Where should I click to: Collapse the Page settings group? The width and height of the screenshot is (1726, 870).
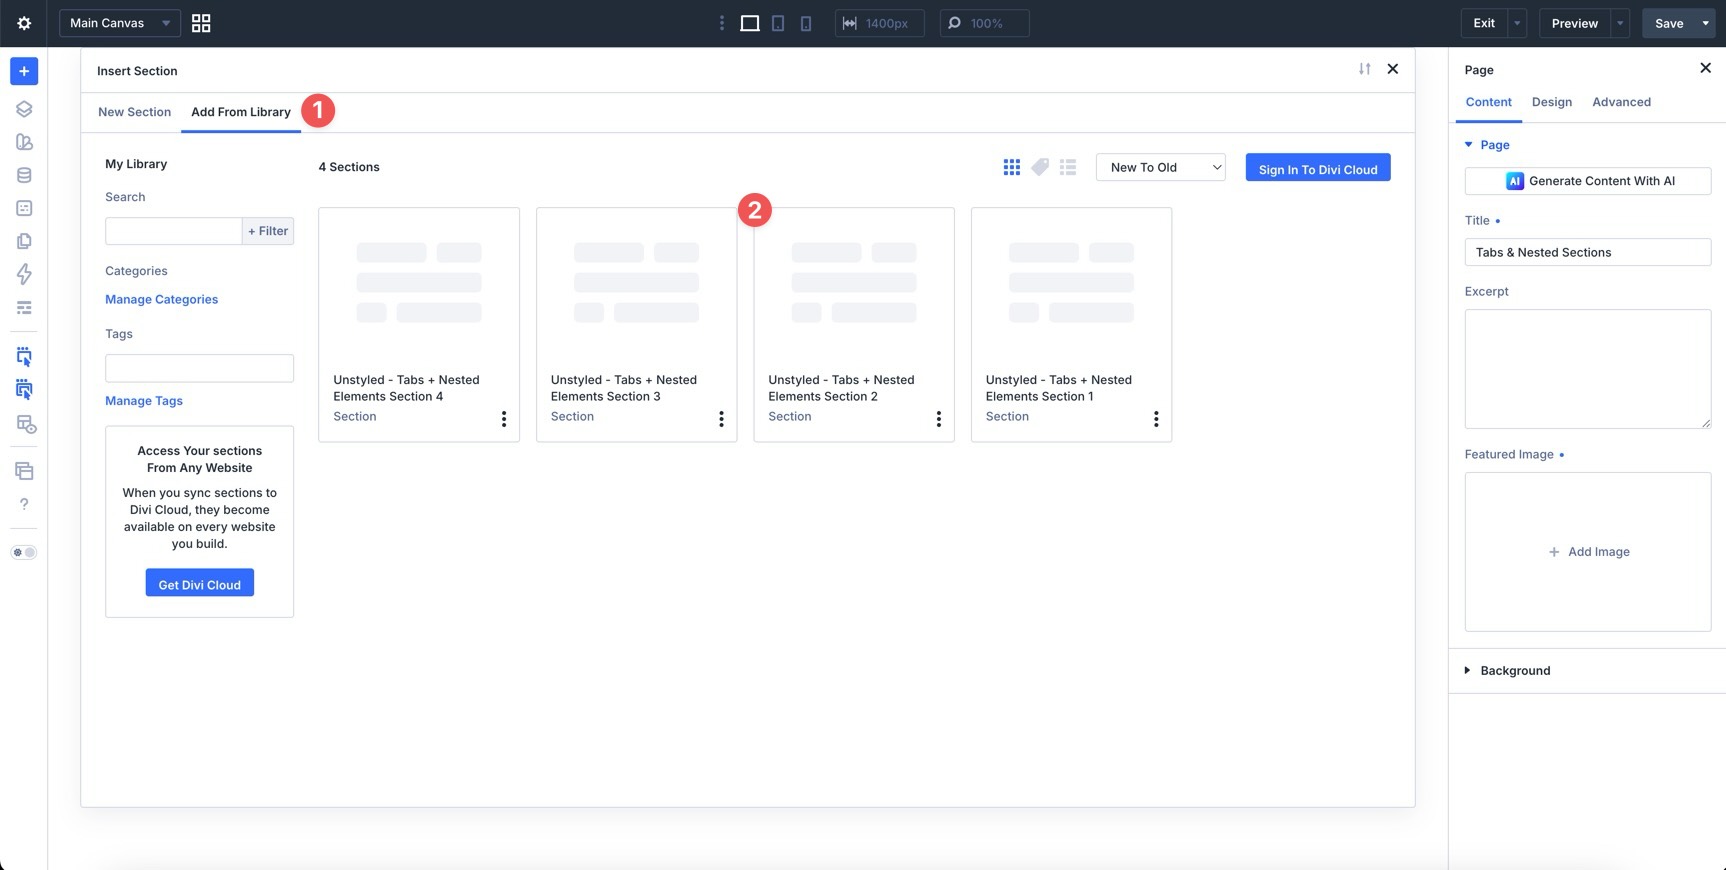pos(1487,145)
